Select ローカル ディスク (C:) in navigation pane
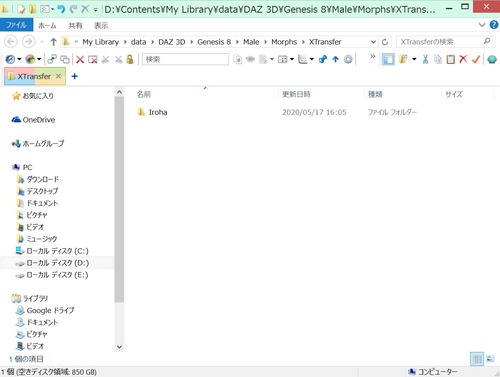 pos(57,251)
